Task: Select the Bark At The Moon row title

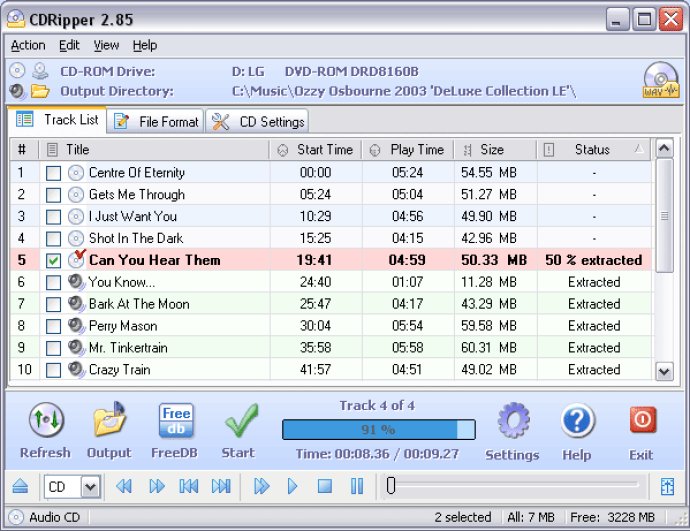Action: coord(139,304)
